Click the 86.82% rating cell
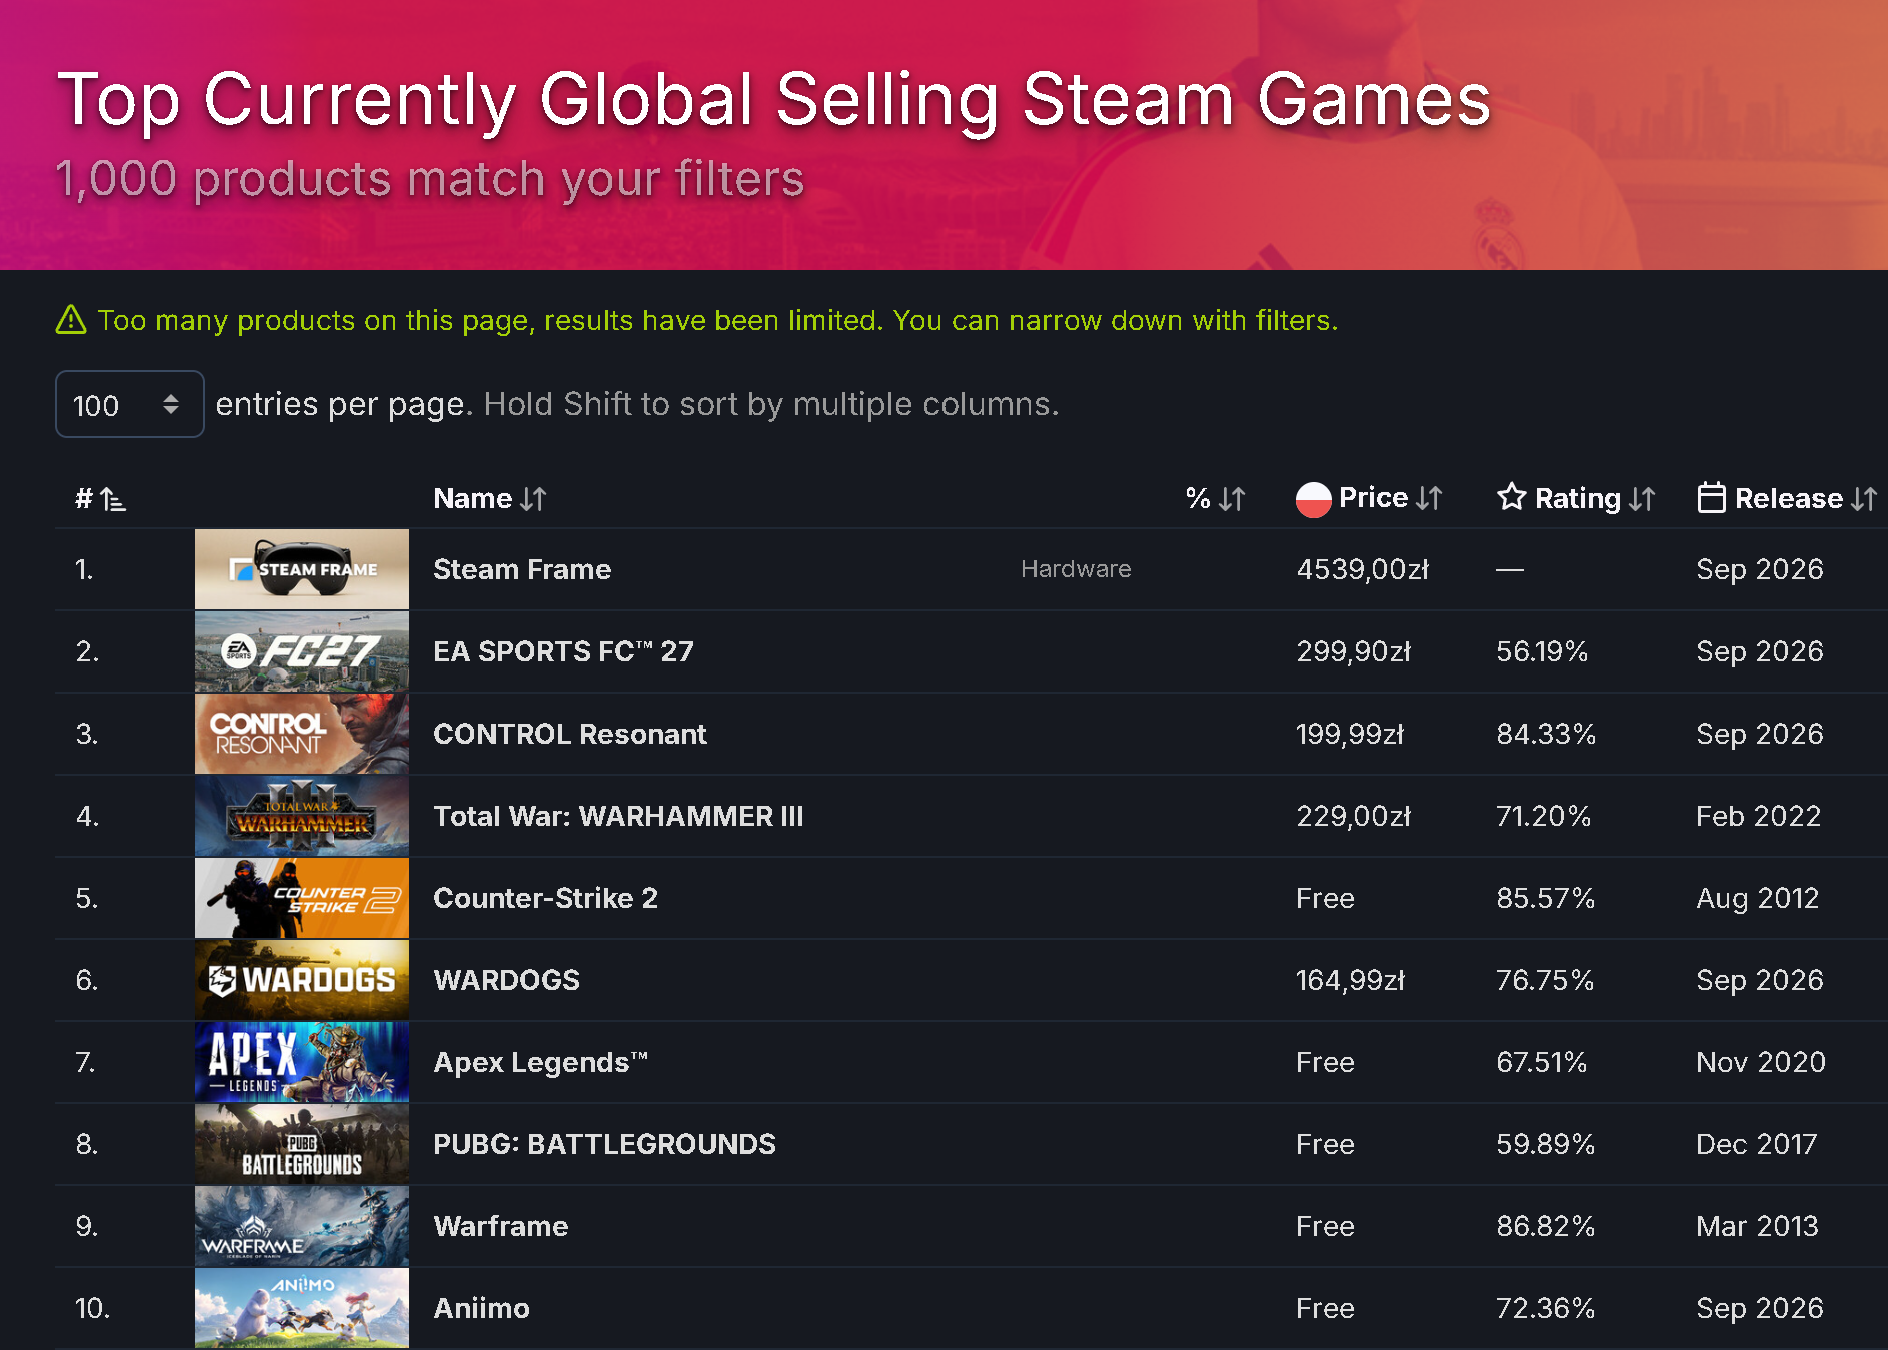 (1546, 1226)
